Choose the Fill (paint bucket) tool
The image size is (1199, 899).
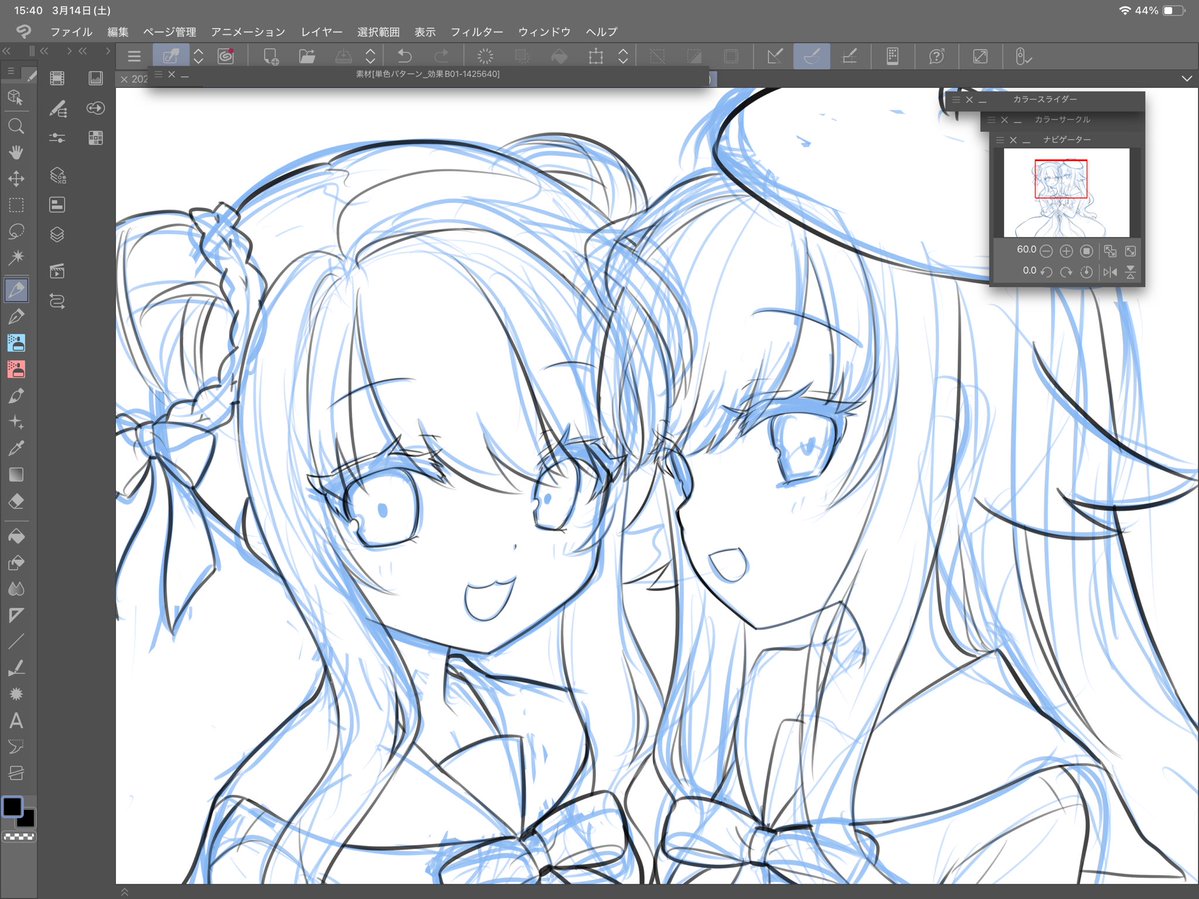(16, 536)
